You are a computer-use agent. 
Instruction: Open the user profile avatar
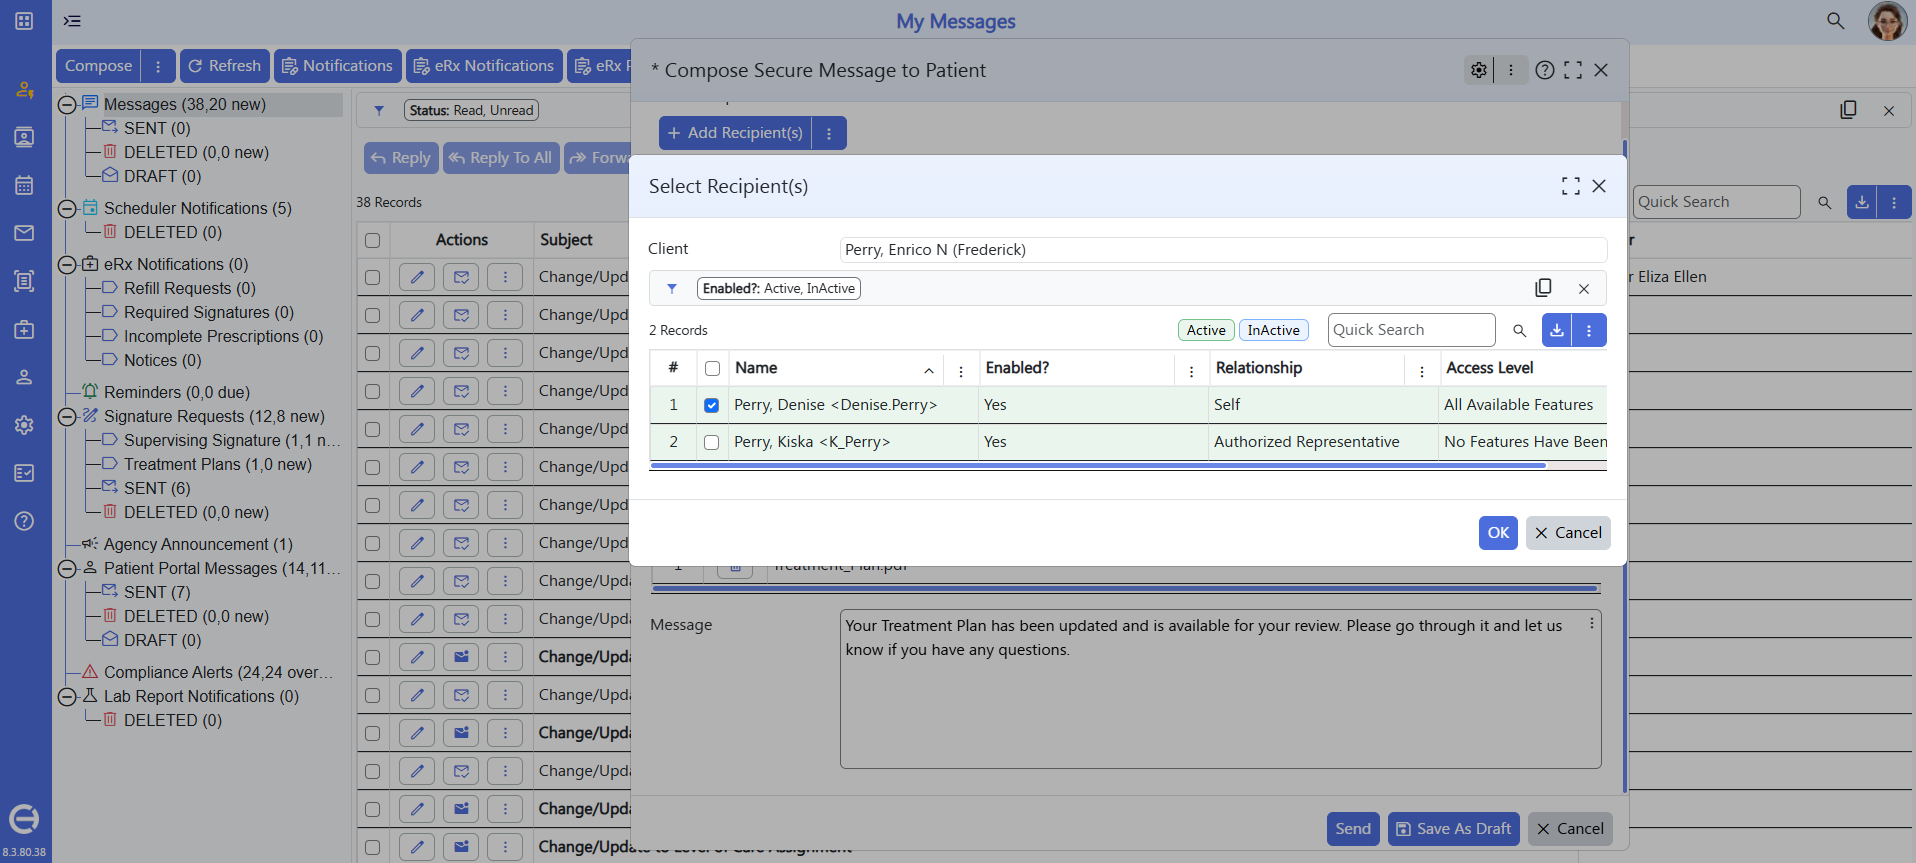click(1887, 21)
